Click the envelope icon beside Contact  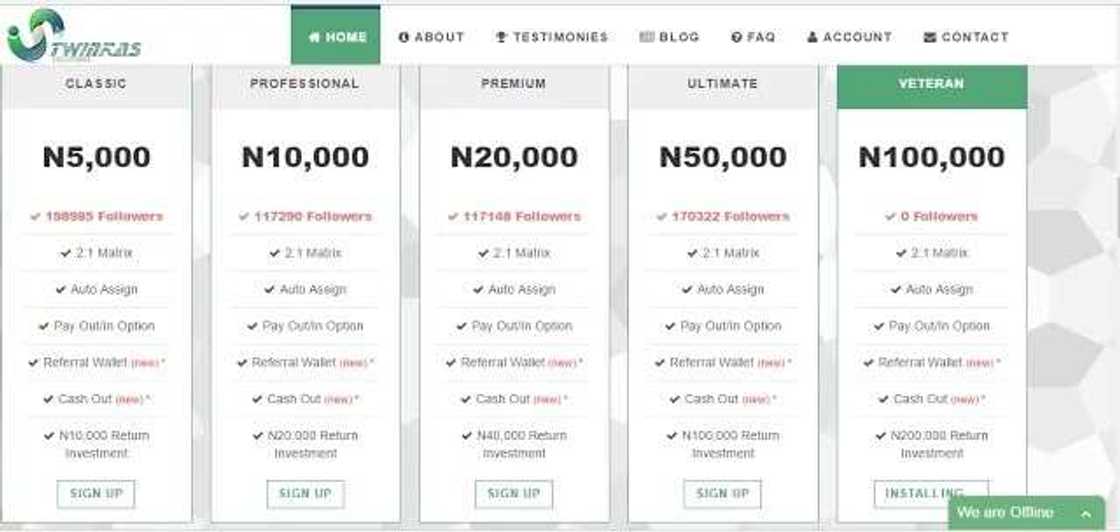[930, 37]
